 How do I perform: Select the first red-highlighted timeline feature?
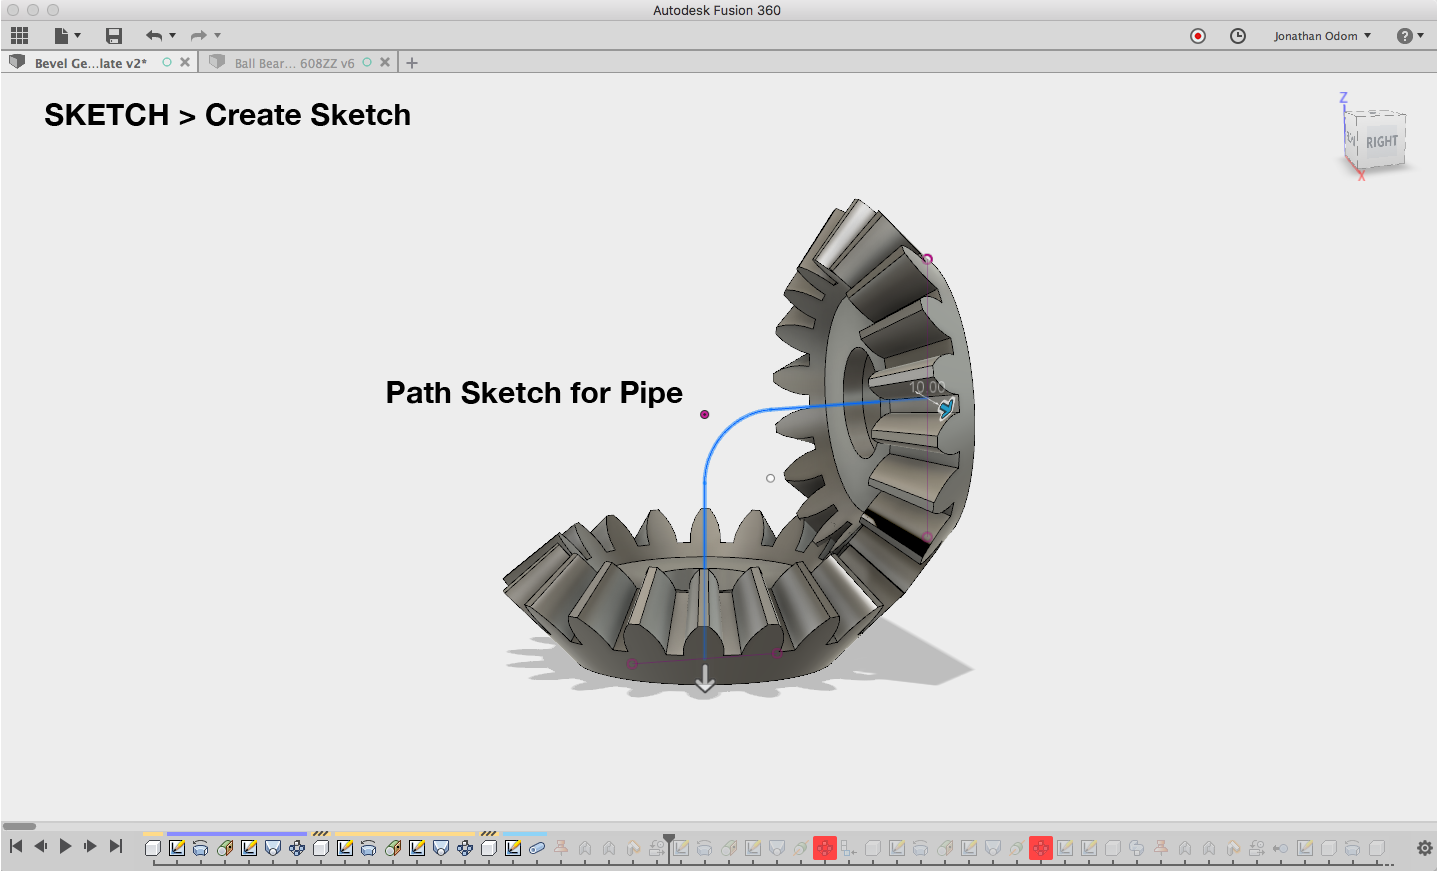(825, 848)
